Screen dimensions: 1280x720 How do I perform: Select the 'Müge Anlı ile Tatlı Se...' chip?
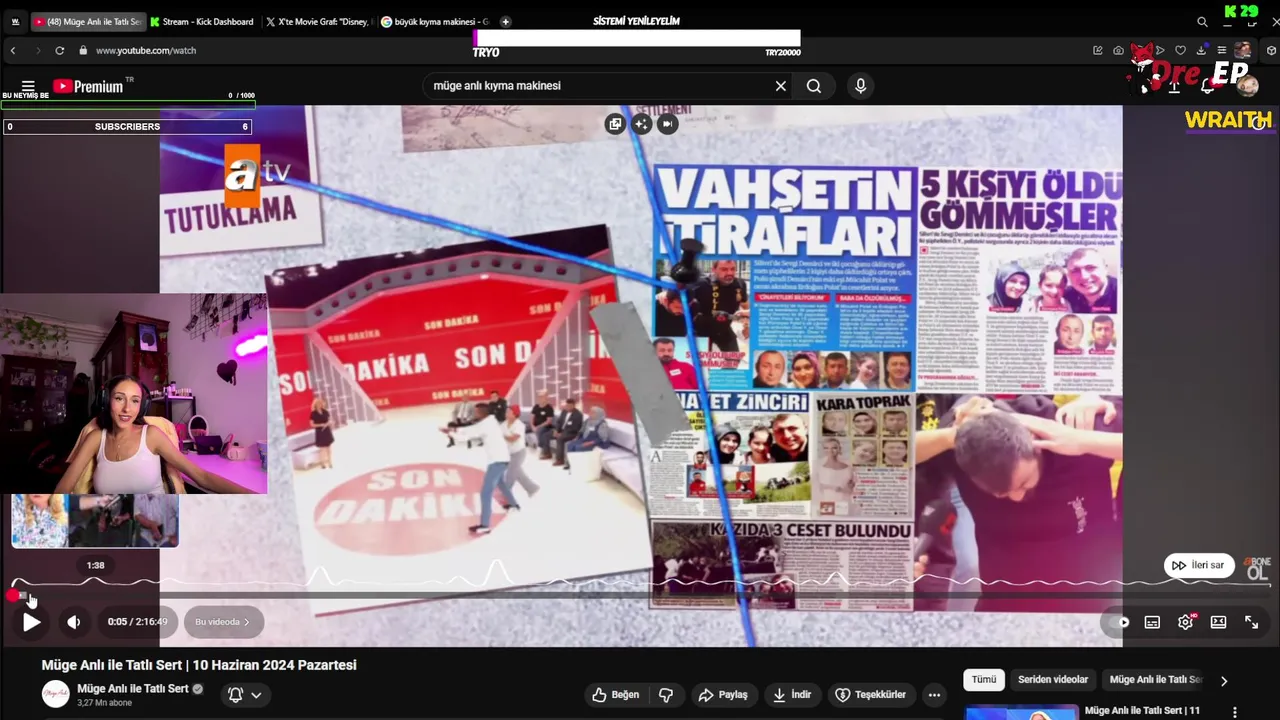(1155, 680)
